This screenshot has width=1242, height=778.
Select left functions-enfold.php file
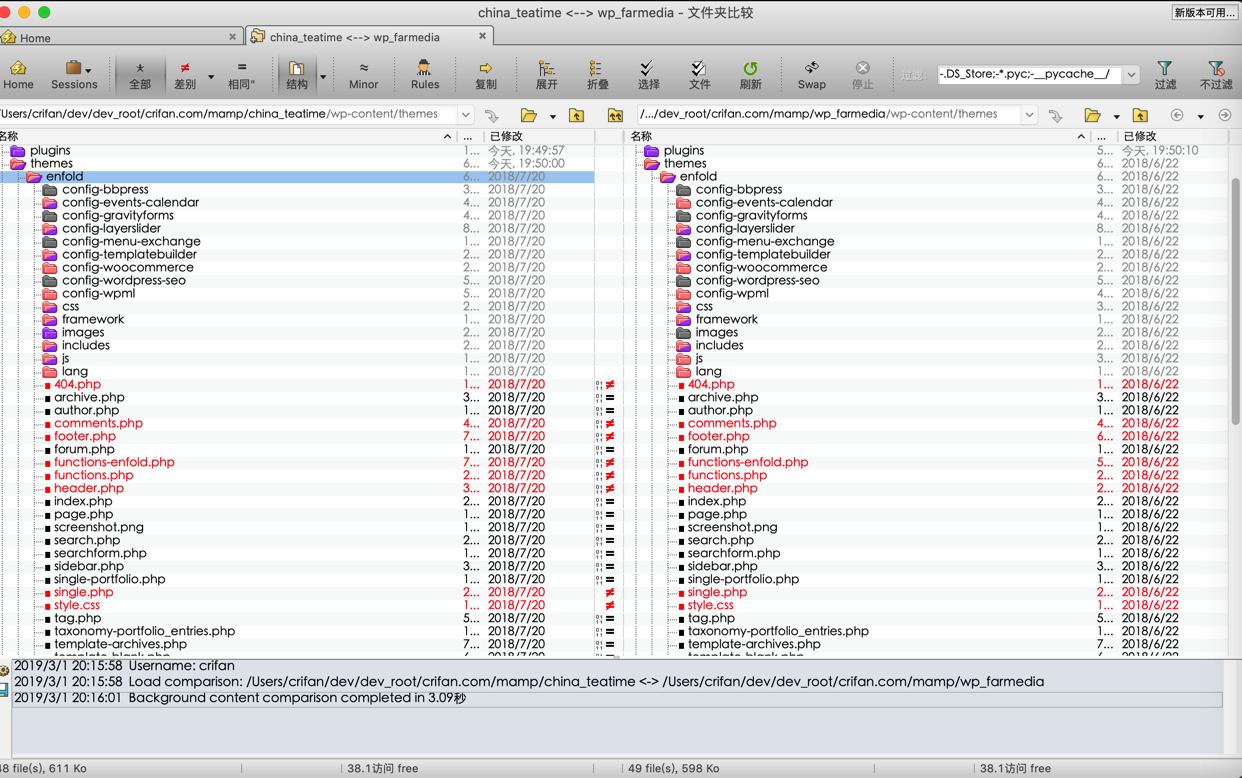114,462
